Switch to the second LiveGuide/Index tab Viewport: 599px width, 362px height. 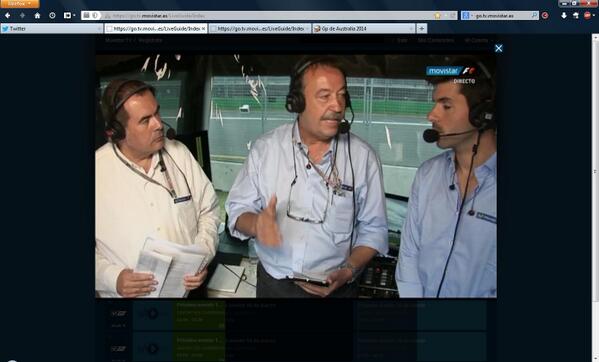coord(260,29)
